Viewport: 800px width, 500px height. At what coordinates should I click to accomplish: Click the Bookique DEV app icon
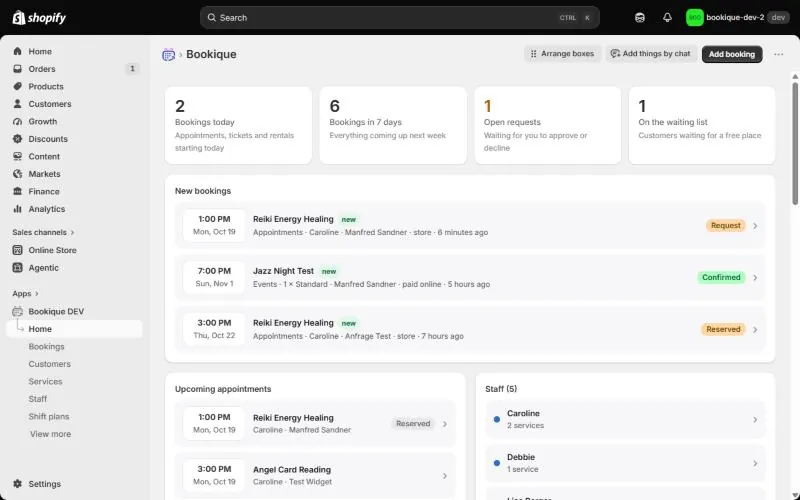(17, 311)
